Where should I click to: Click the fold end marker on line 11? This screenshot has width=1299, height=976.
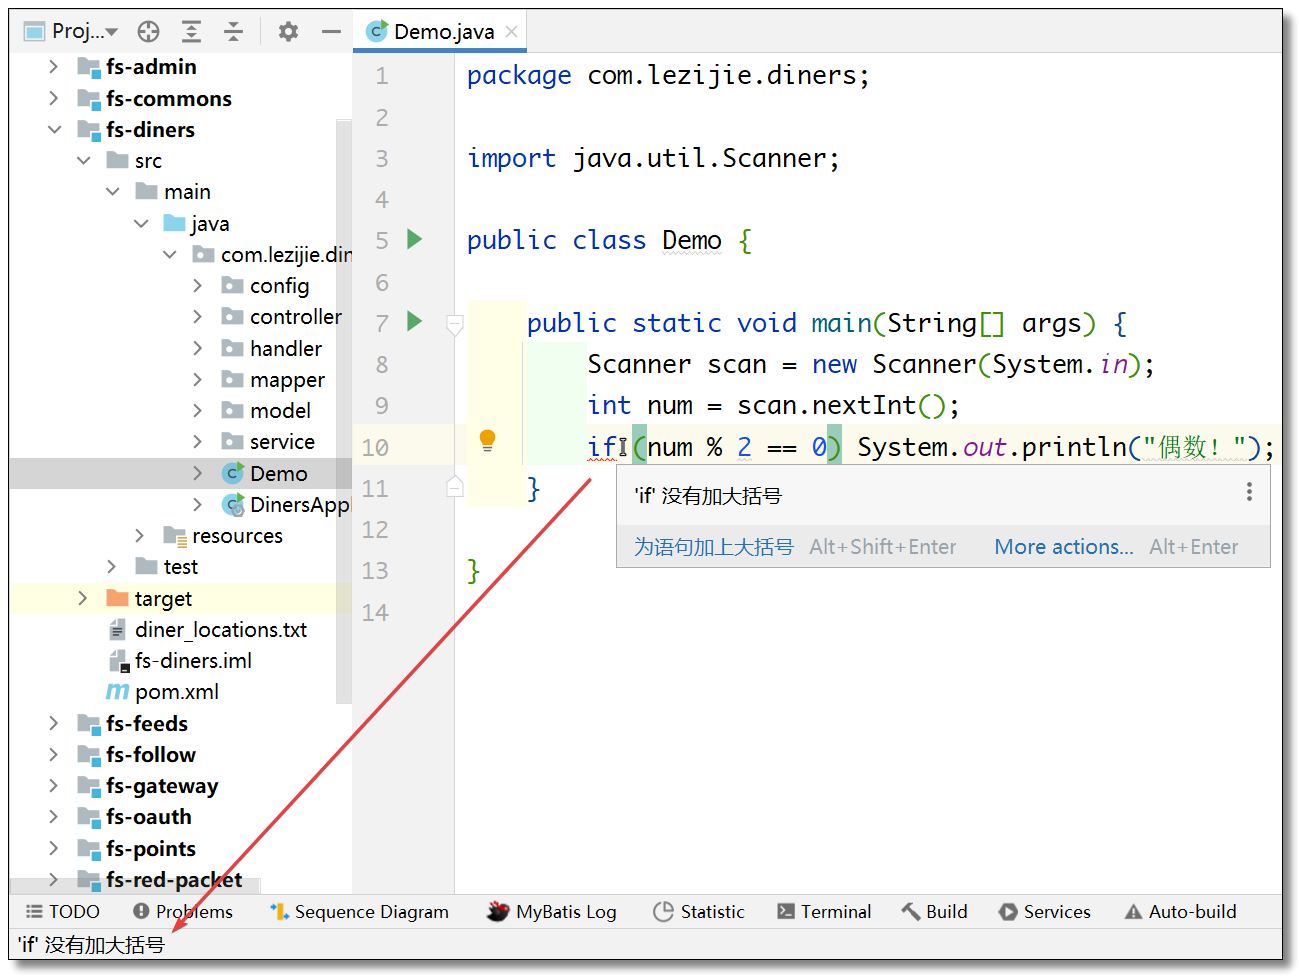point(455,487)
